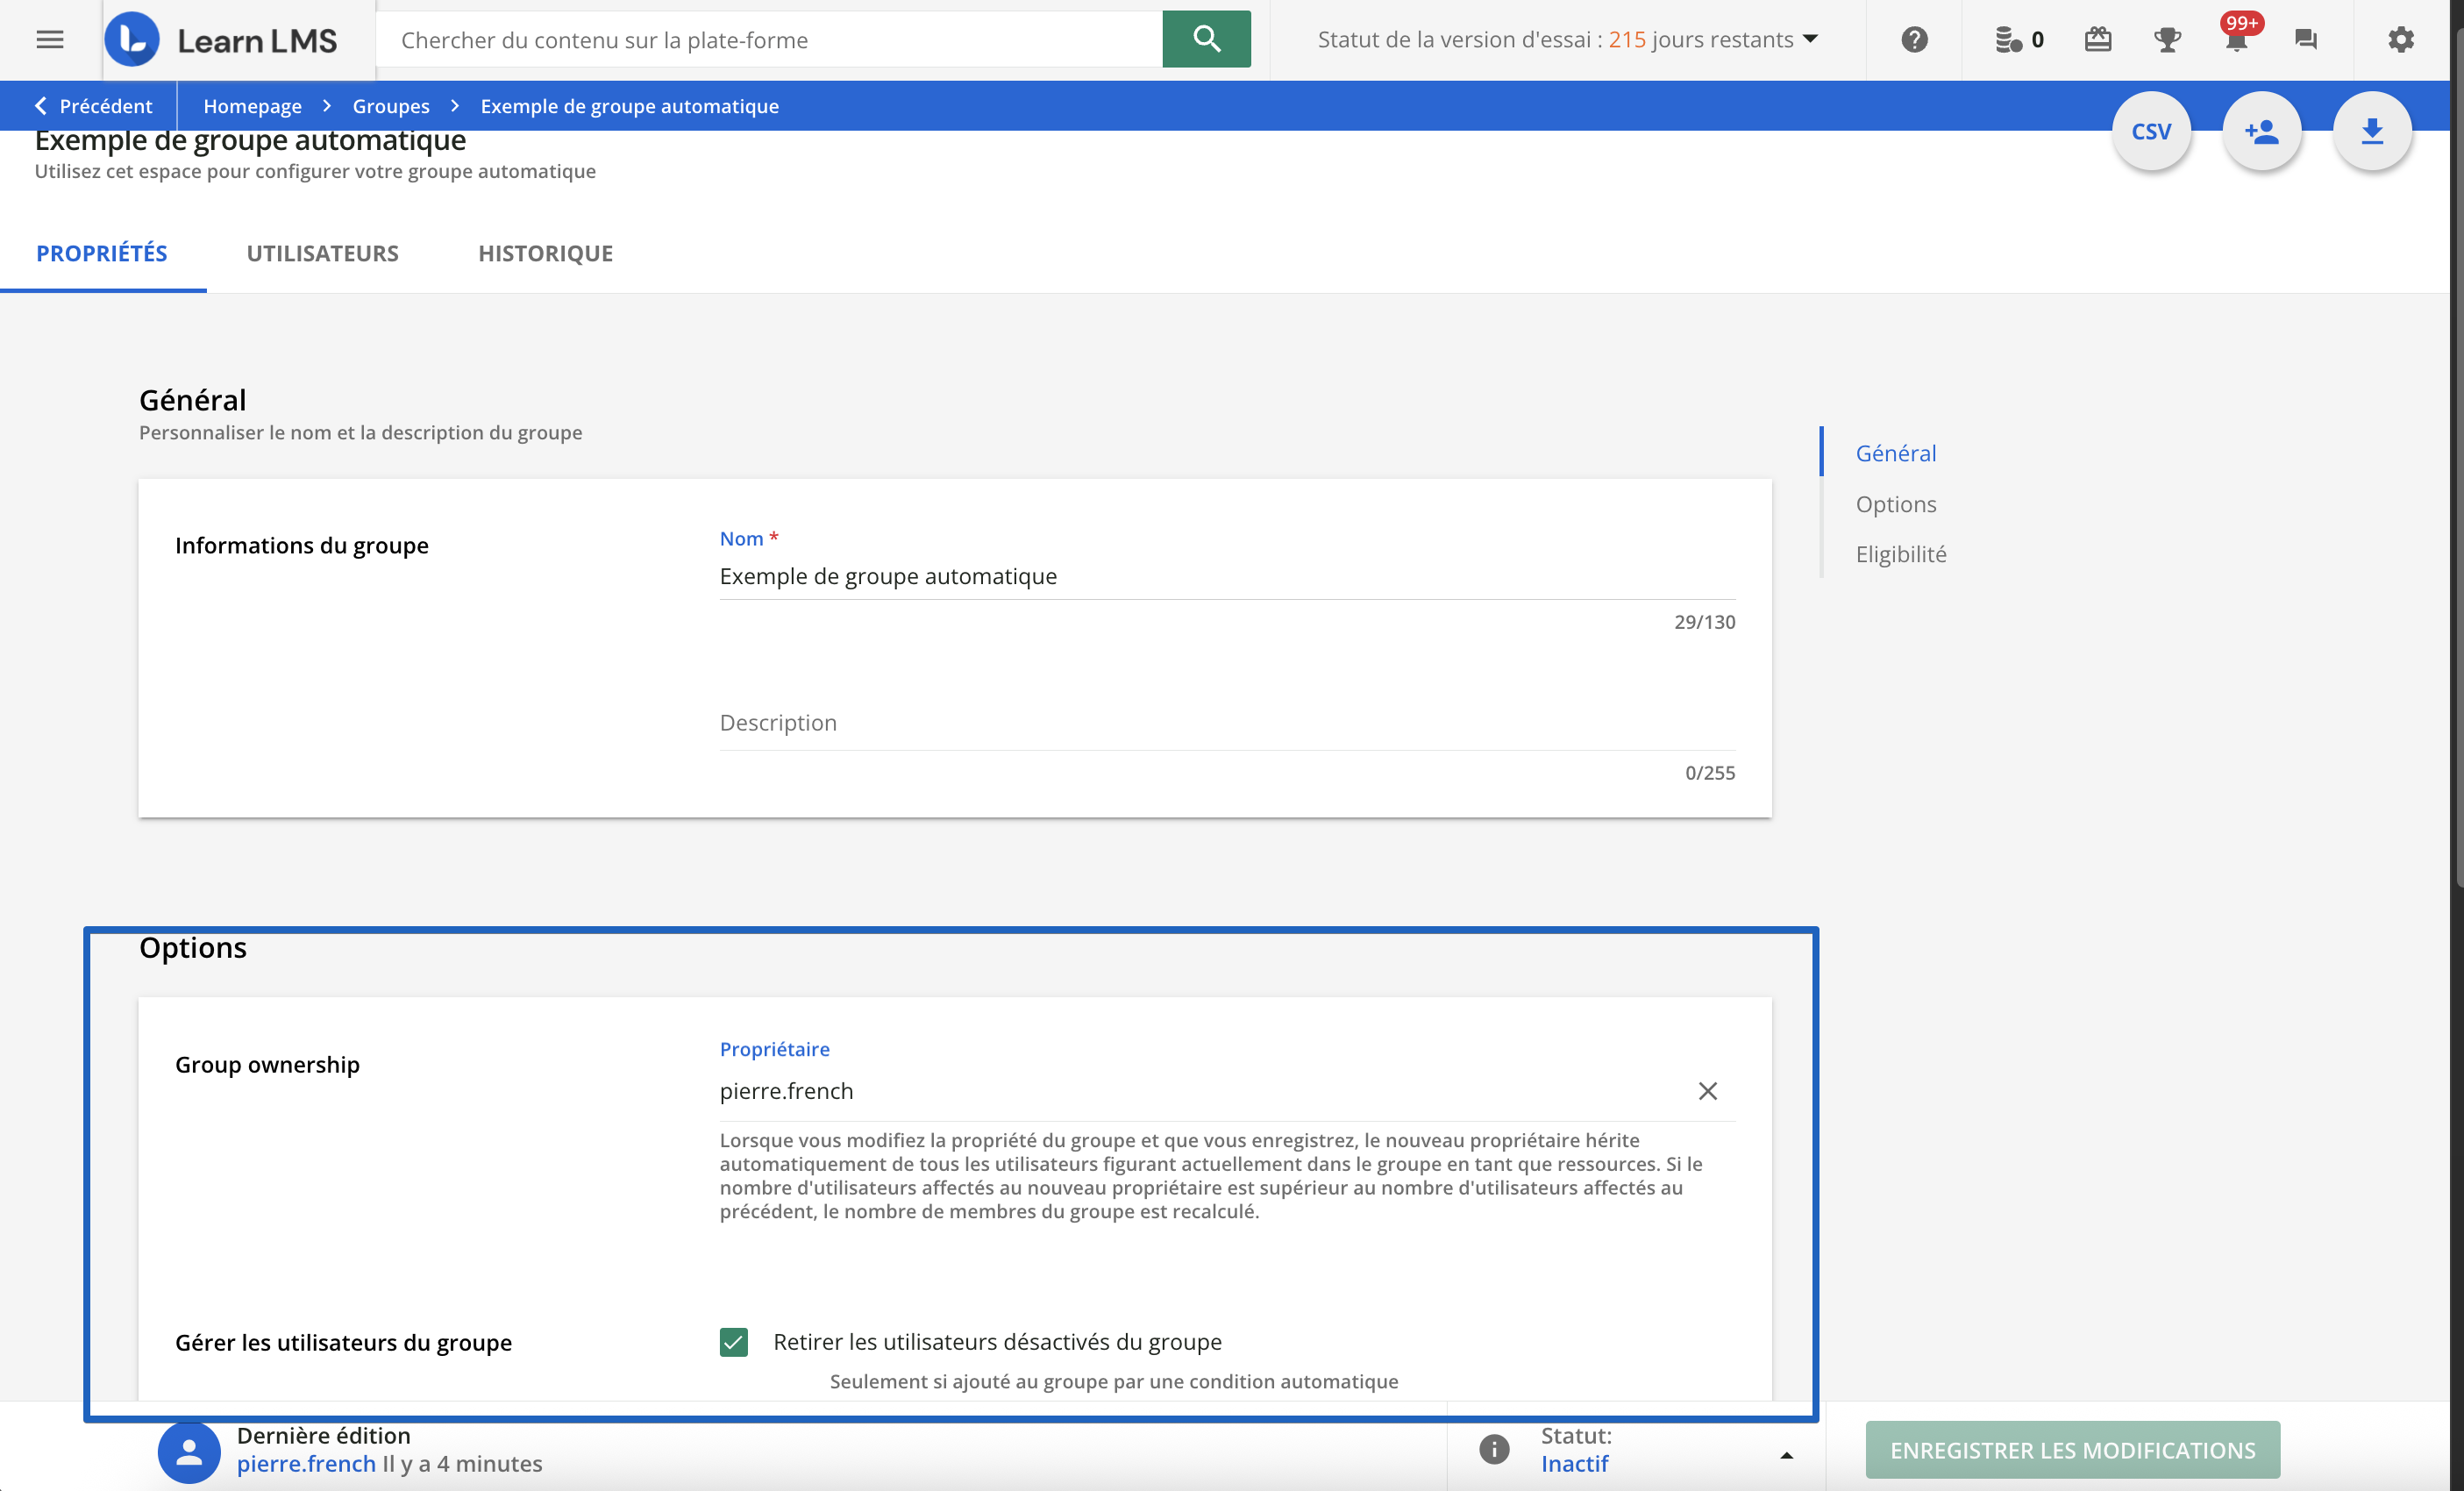Click the Statut info icon
This screenshot has width=2464, height=1491.
coord(1494,1449)
